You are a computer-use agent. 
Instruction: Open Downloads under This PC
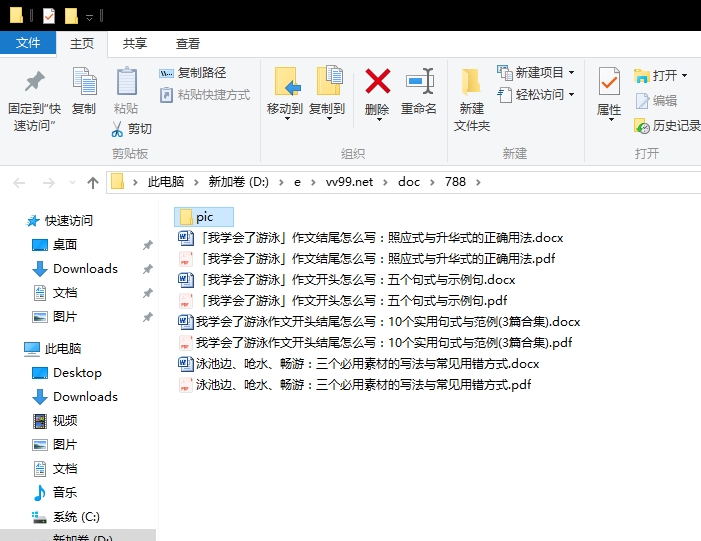click(x=75, y=397)
